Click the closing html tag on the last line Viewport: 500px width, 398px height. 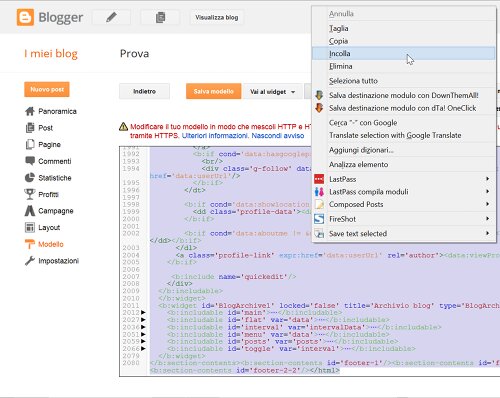point(325,370)
